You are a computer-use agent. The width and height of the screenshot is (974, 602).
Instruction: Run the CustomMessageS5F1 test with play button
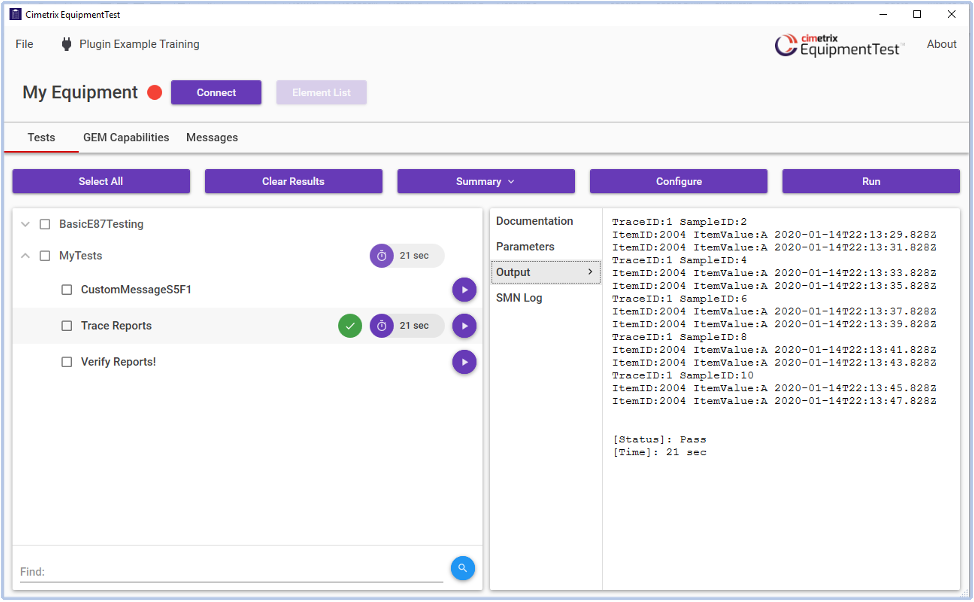click(464, 290)
